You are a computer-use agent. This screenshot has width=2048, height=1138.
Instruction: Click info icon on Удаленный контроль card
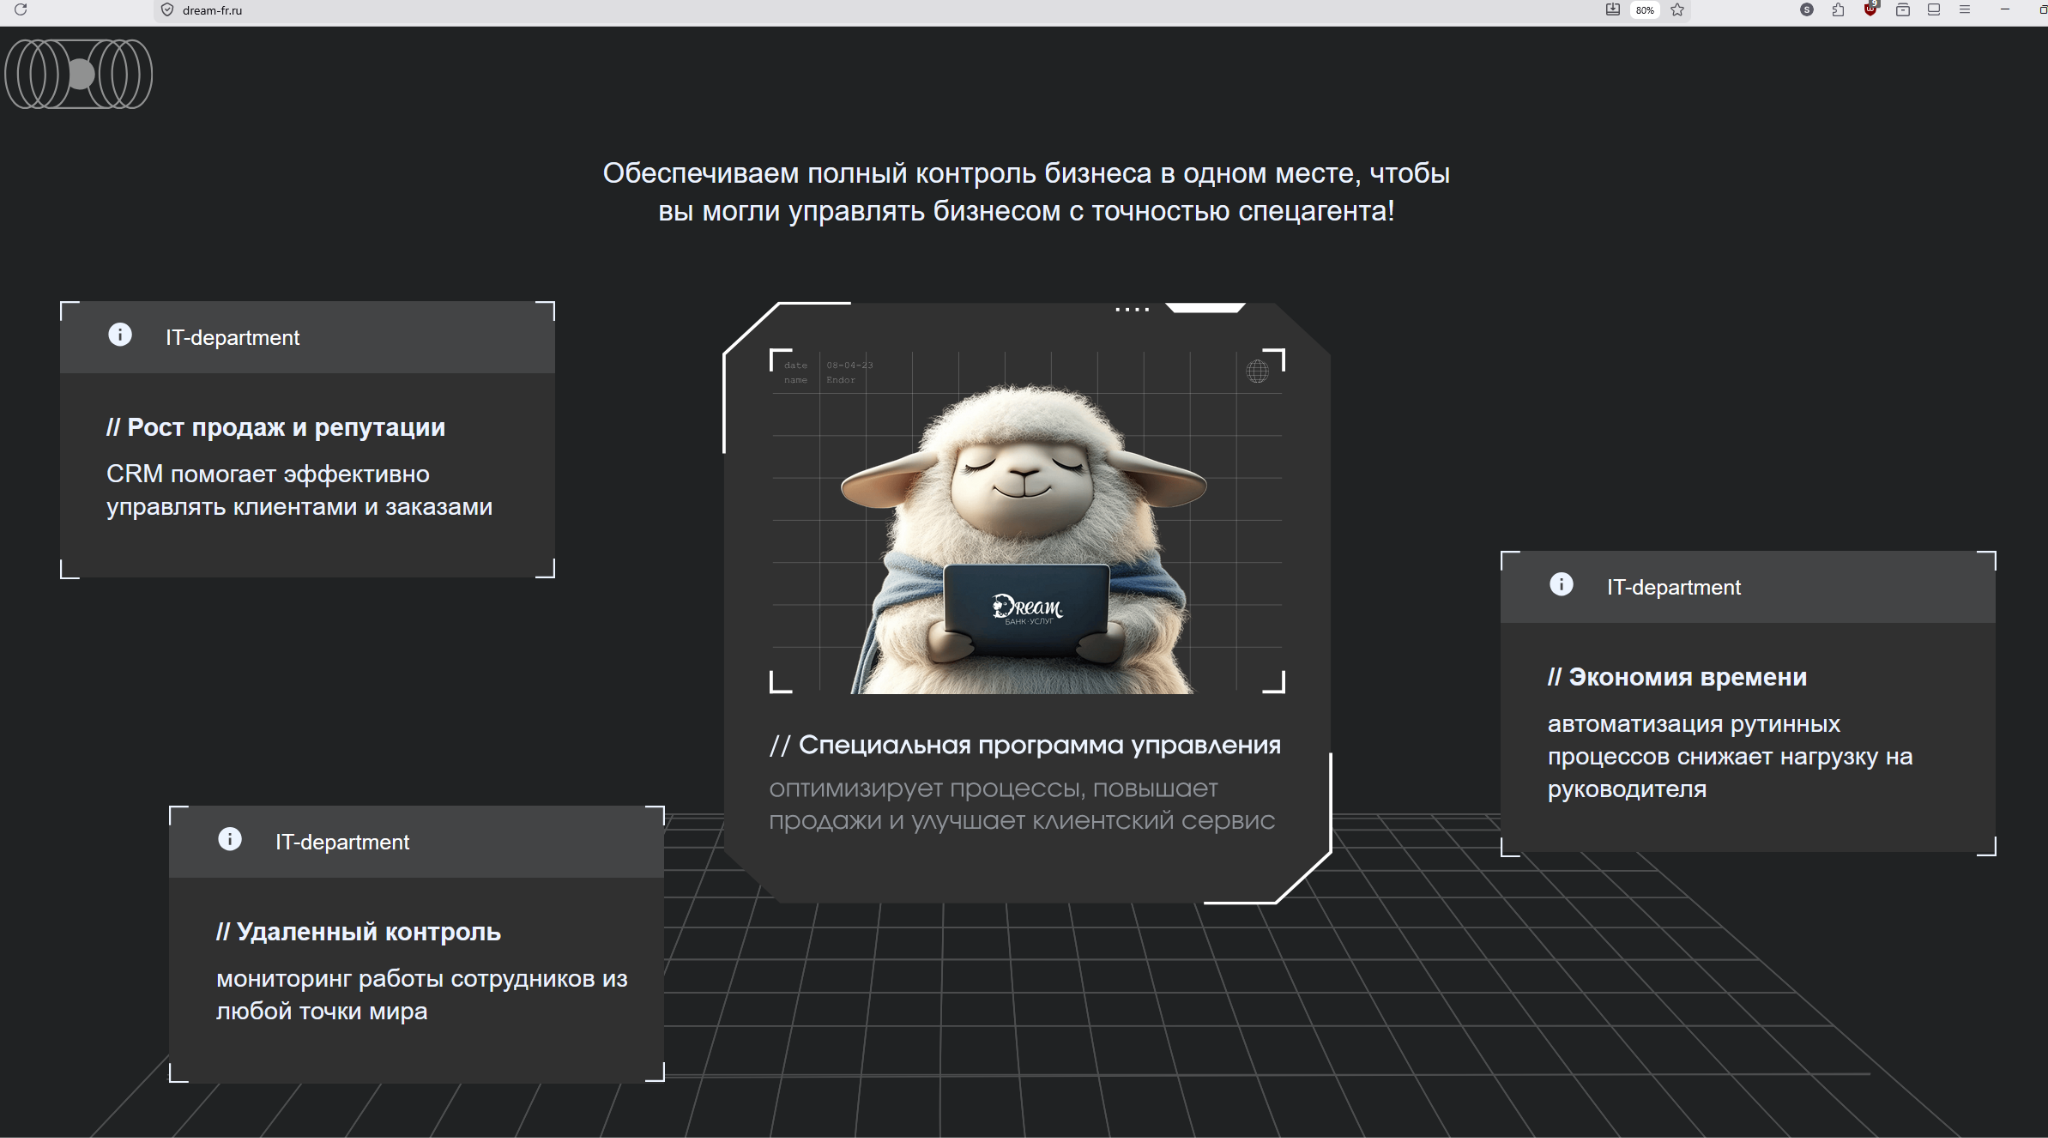click(x=230, y=838)
